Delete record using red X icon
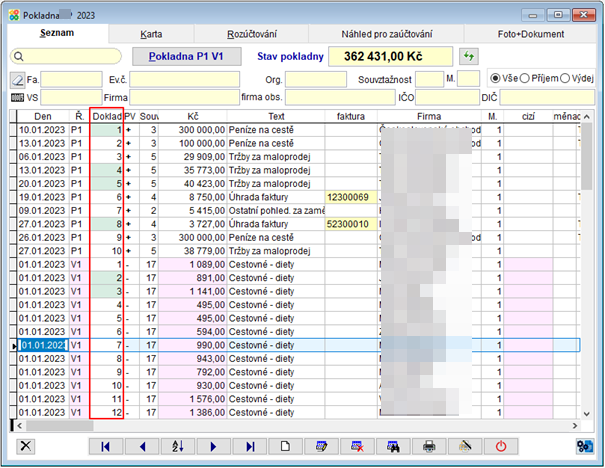This screenshot has width=605, height=468. pos(357,446)
